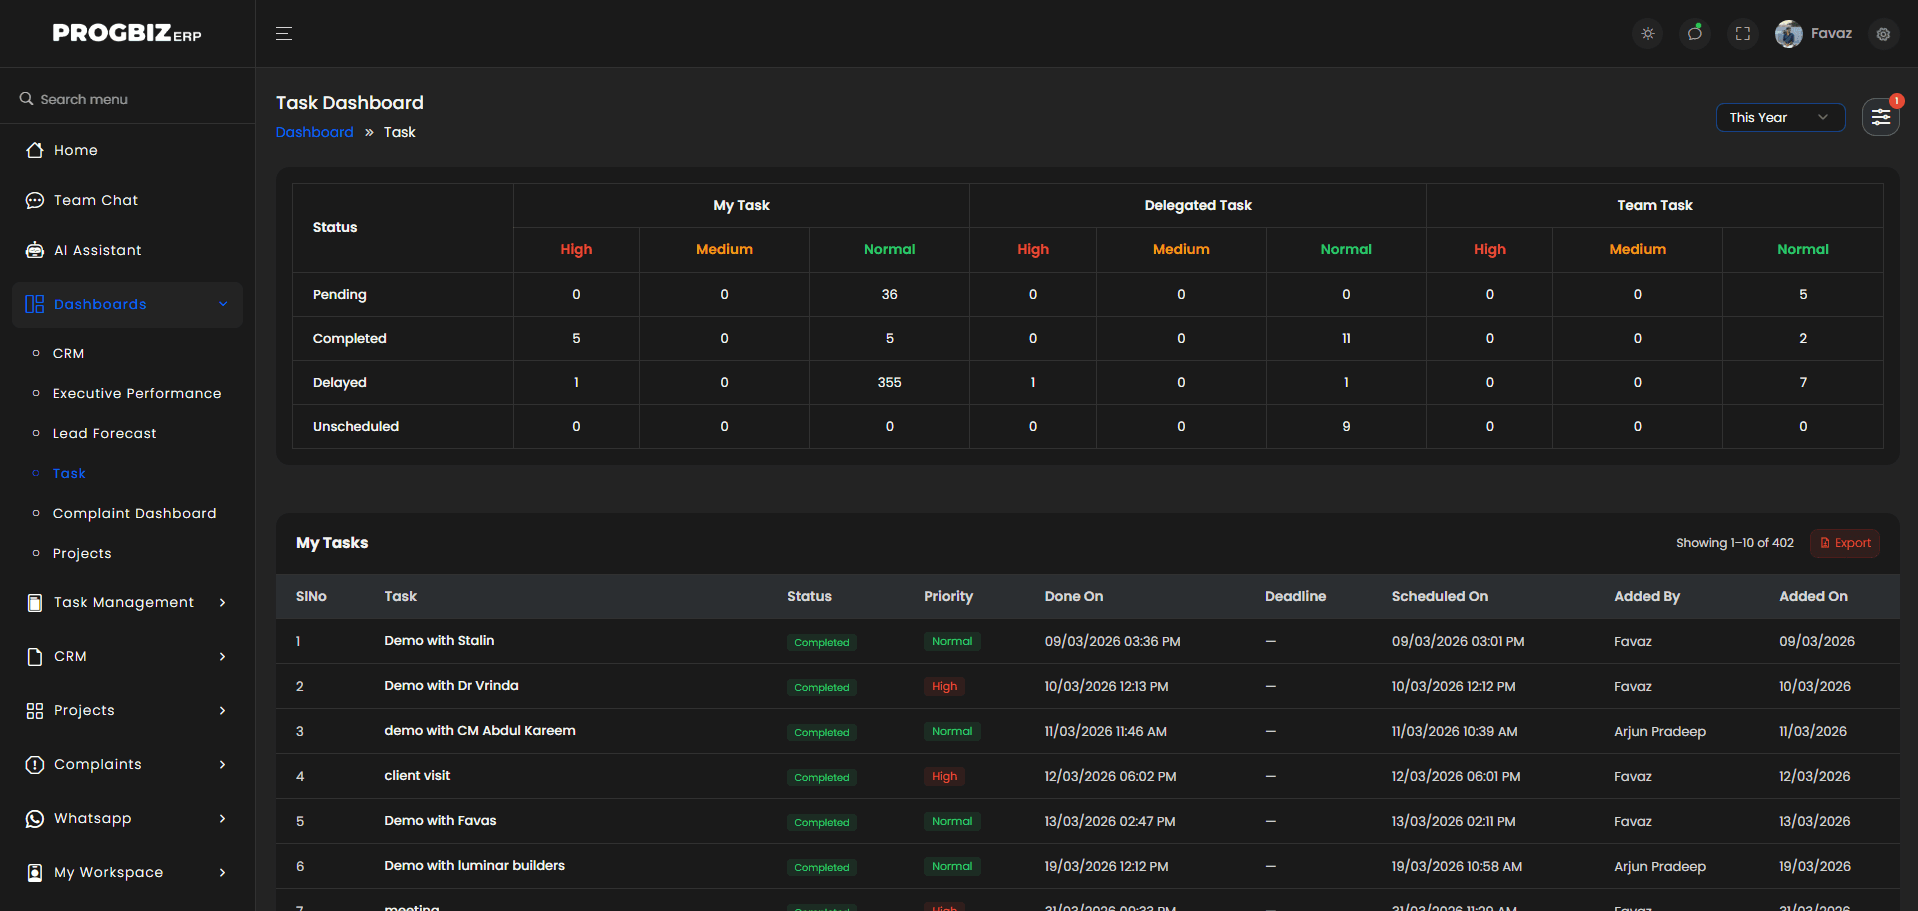Export the My Tasks list
Screen dimensions: 1918x911
[1845, 543]
